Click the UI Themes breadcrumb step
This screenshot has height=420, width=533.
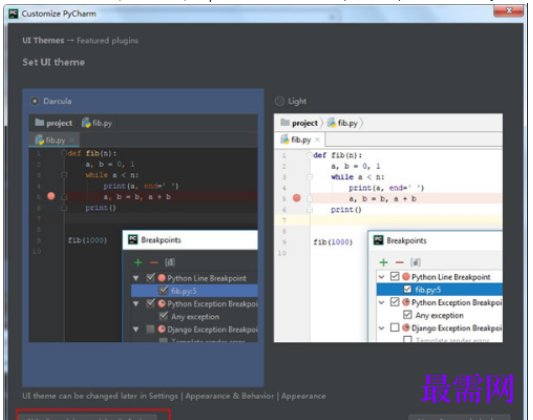43,40
